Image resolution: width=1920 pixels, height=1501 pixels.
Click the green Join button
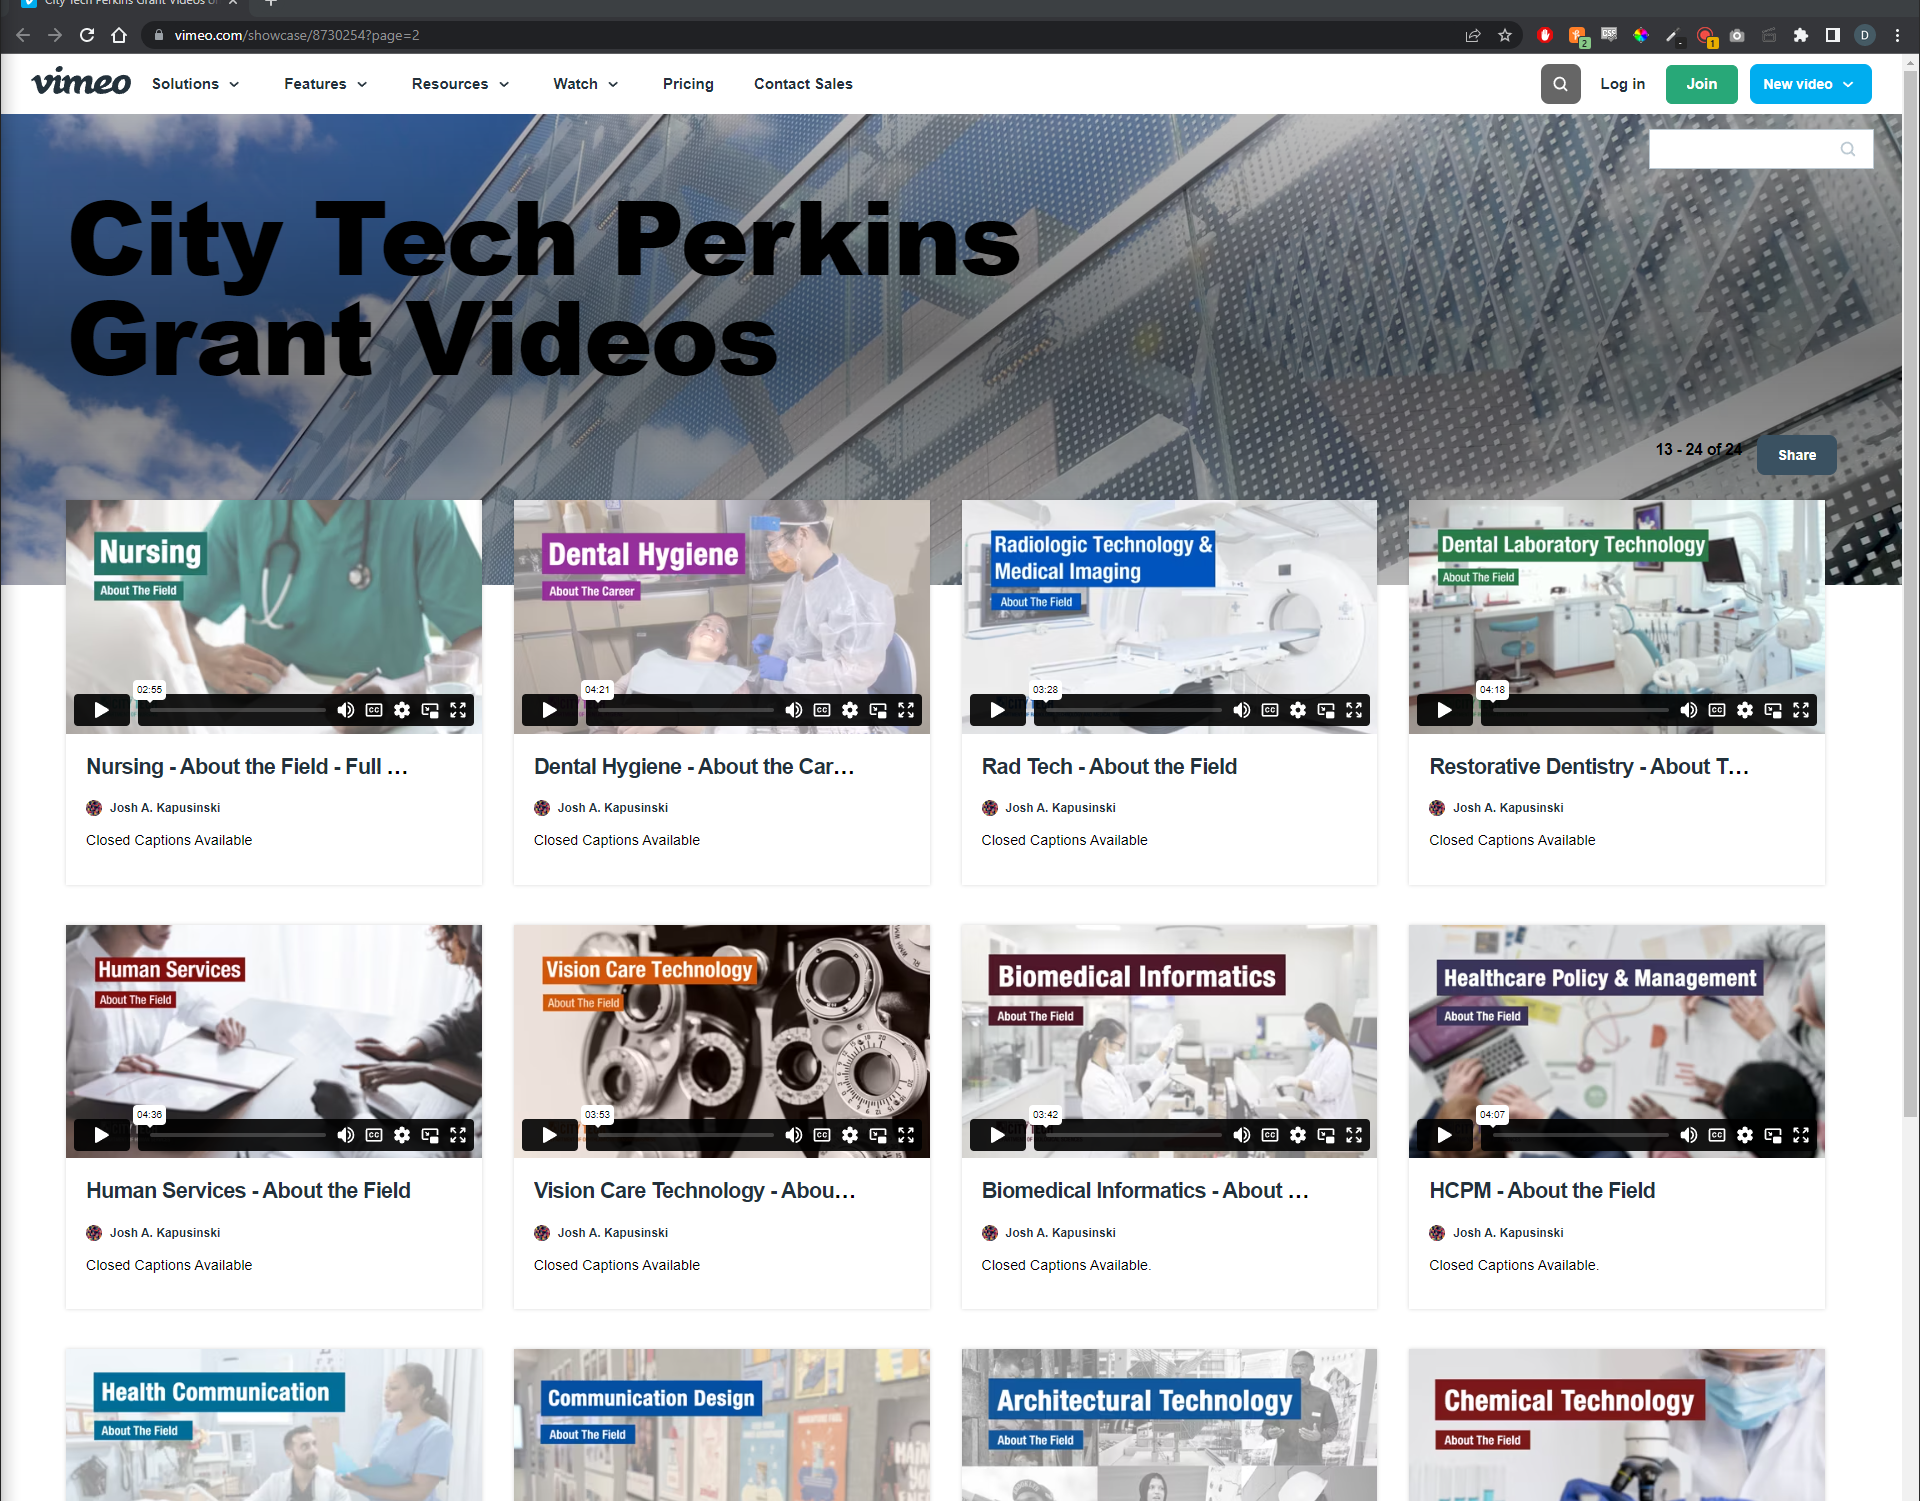(x=1701, y=84)
